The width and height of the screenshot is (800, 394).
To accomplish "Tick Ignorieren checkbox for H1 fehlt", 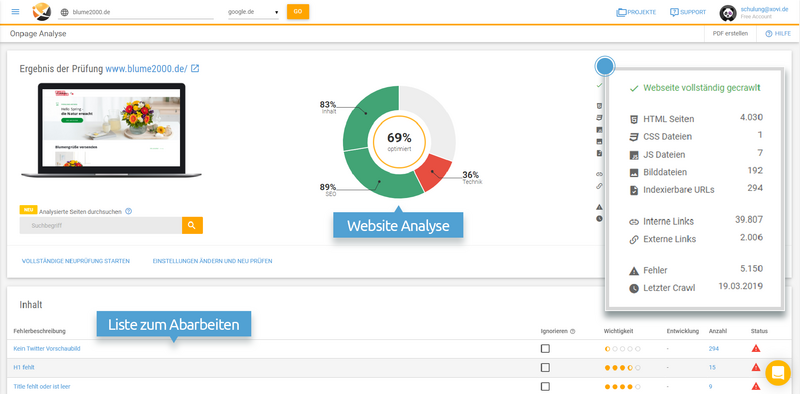I will tap(545, 367).
